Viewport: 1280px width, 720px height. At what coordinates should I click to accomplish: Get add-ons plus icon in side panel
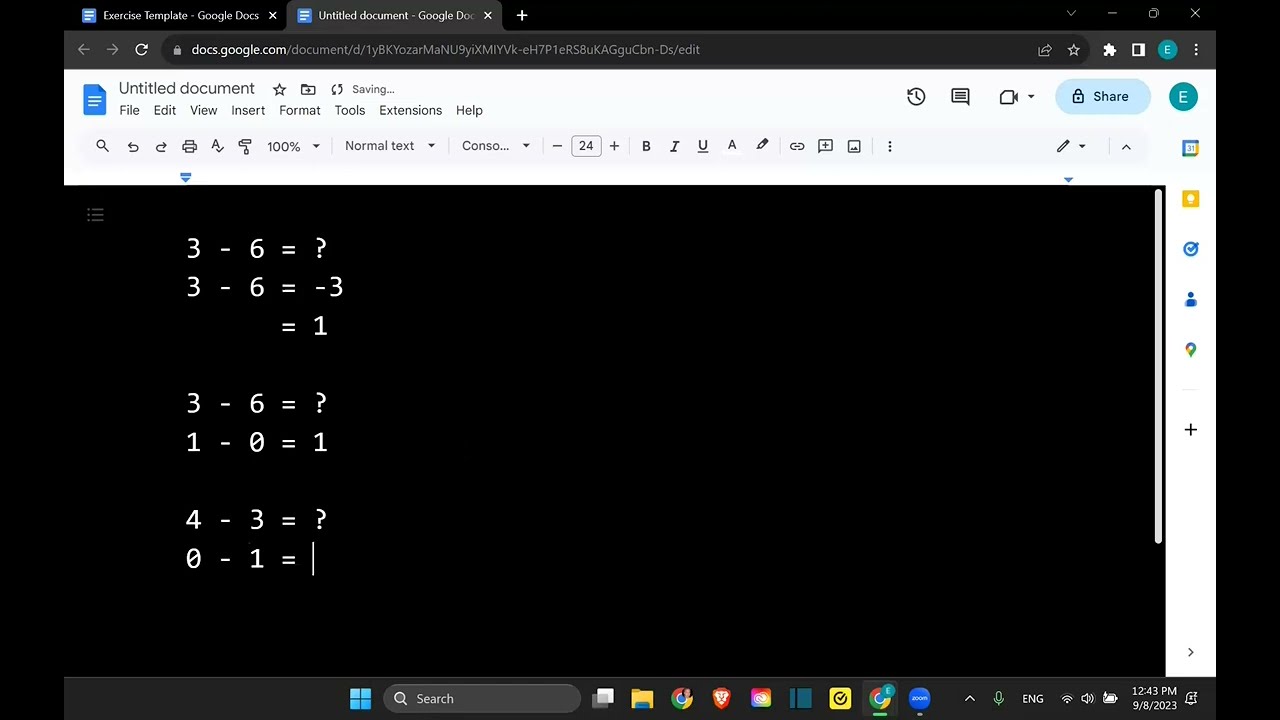click(x=1190, y=430)
